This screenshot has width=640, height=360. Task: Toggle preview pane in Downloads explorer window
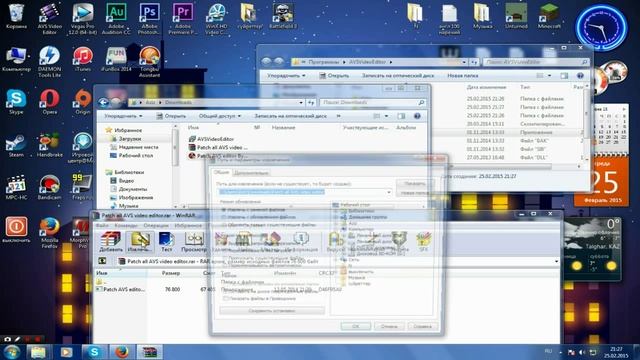tap(401, 116)
